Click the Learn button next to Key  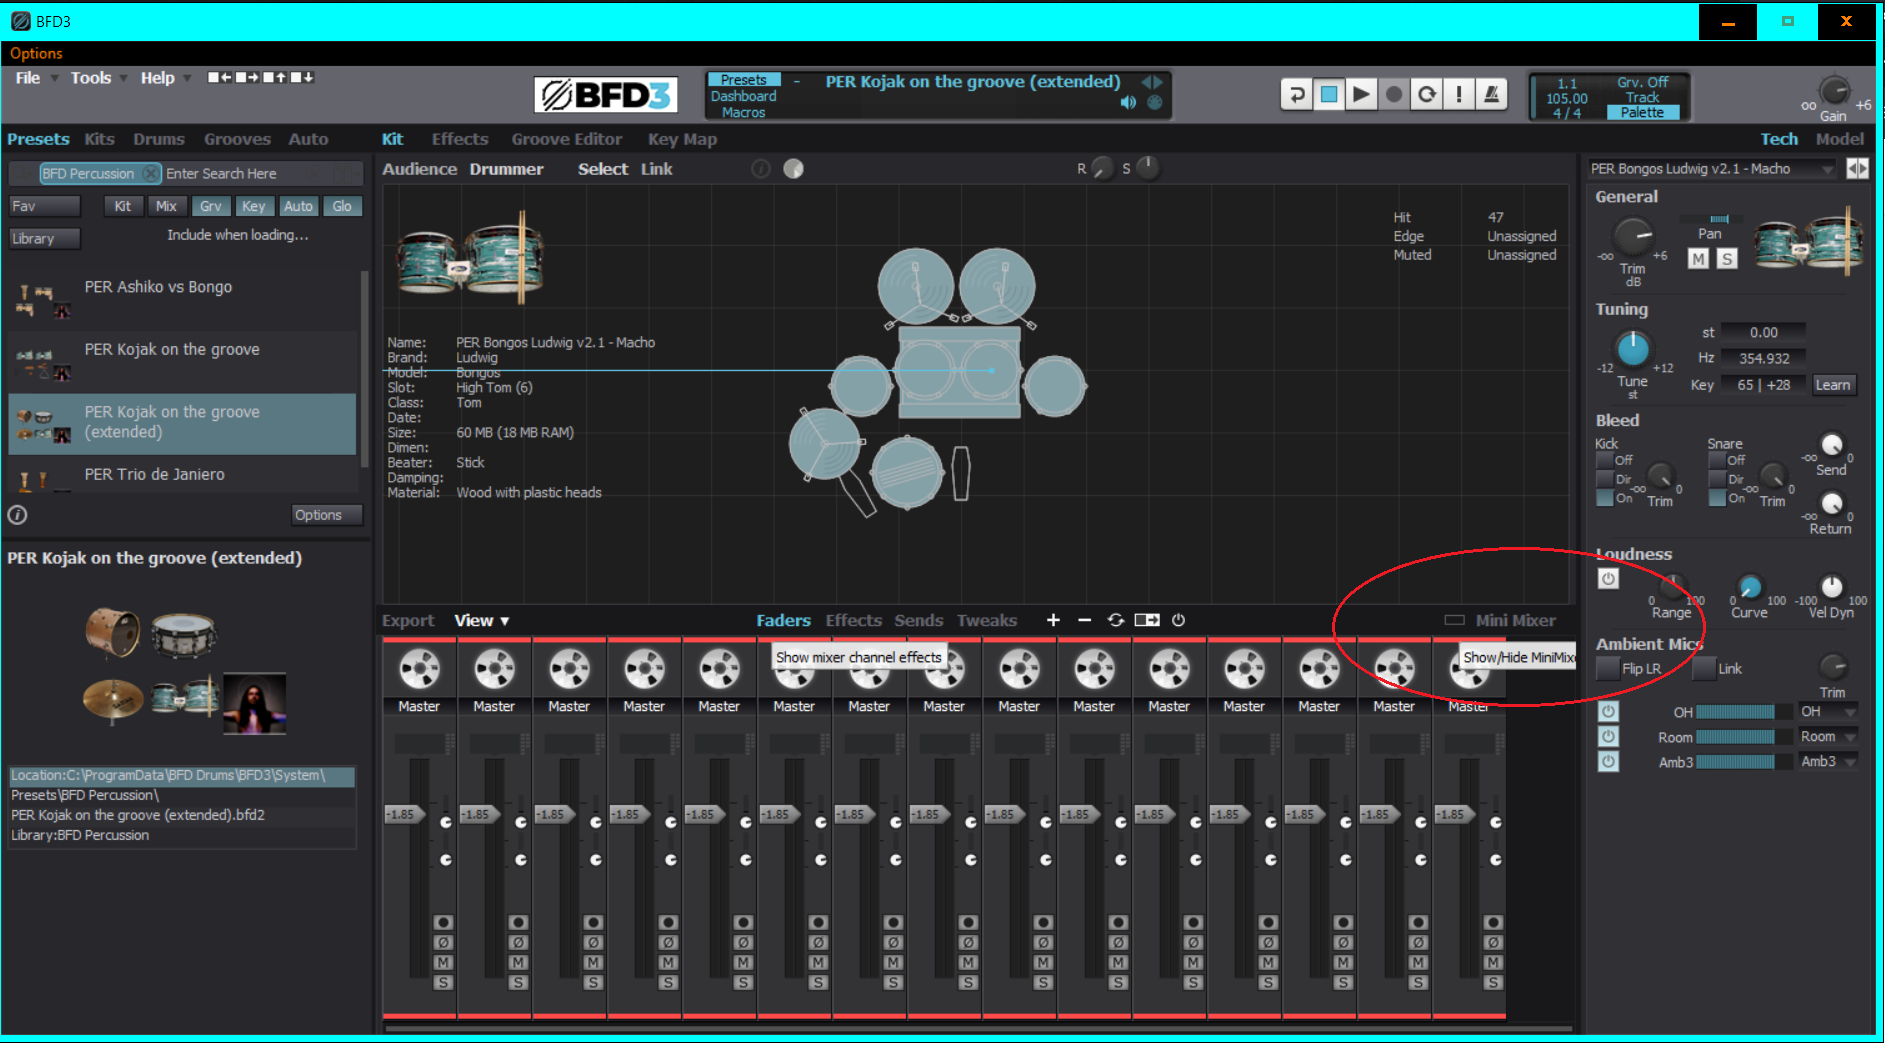1833,385
